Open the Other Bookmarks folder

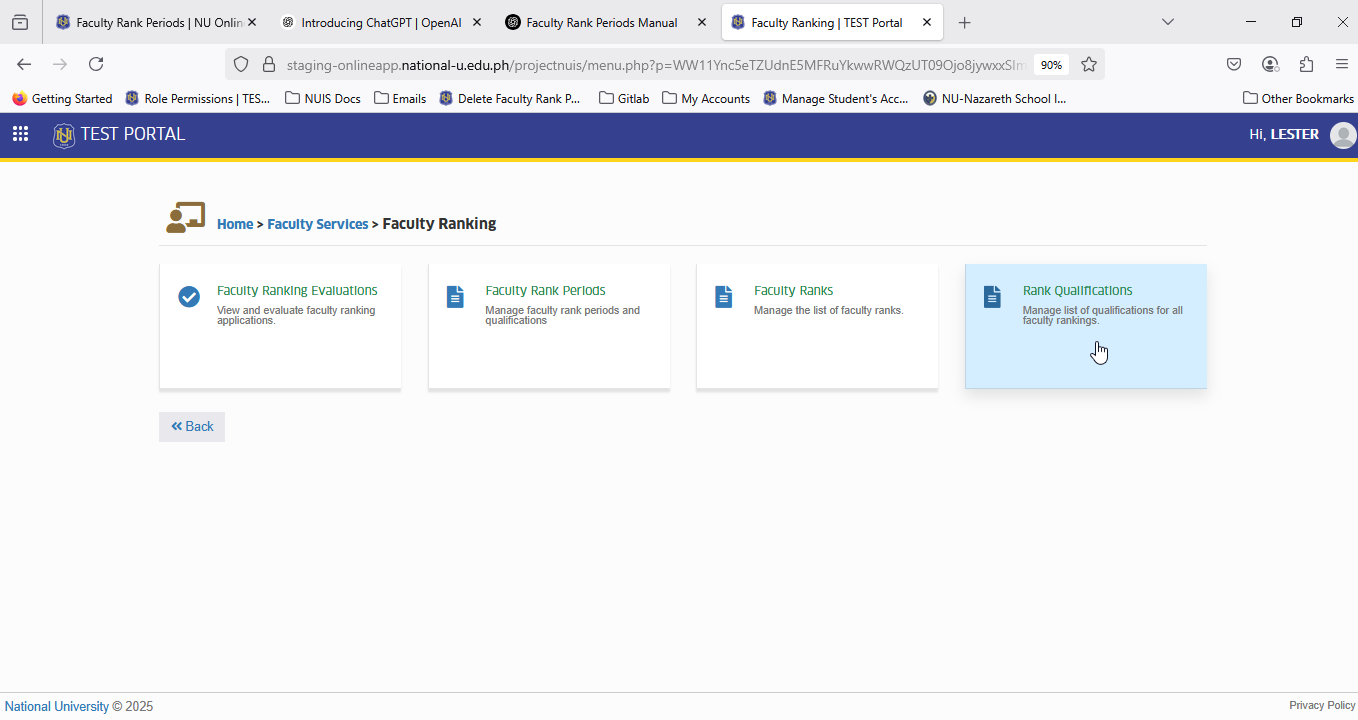click(x=1298, y=98)
